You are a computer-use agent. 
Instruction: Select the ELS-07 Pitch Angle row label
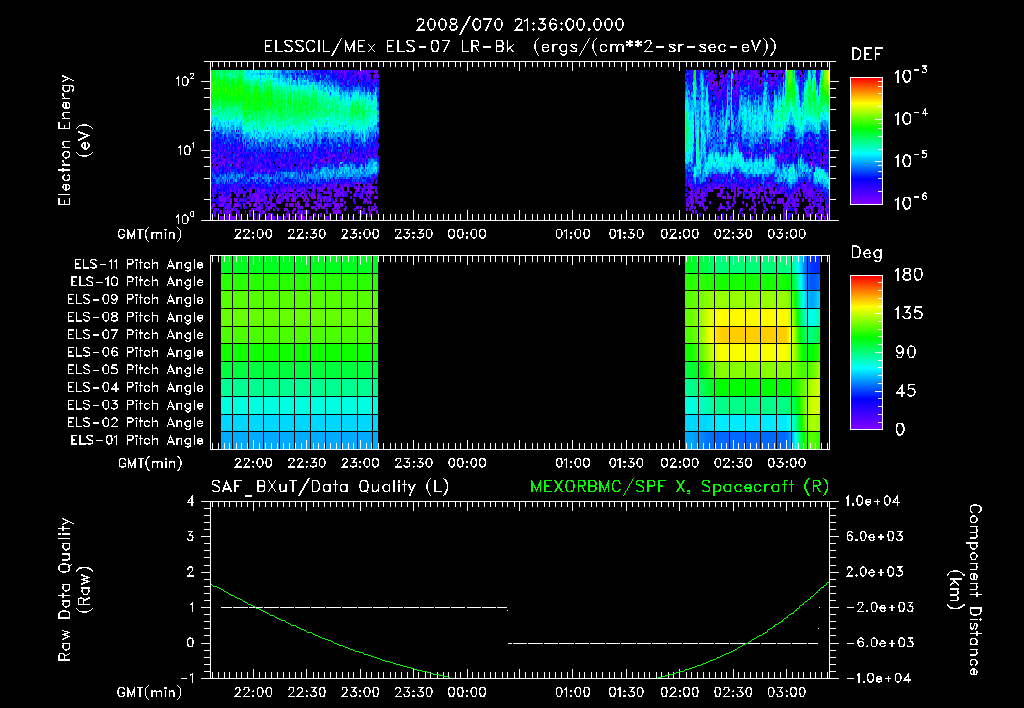[136, 334]
